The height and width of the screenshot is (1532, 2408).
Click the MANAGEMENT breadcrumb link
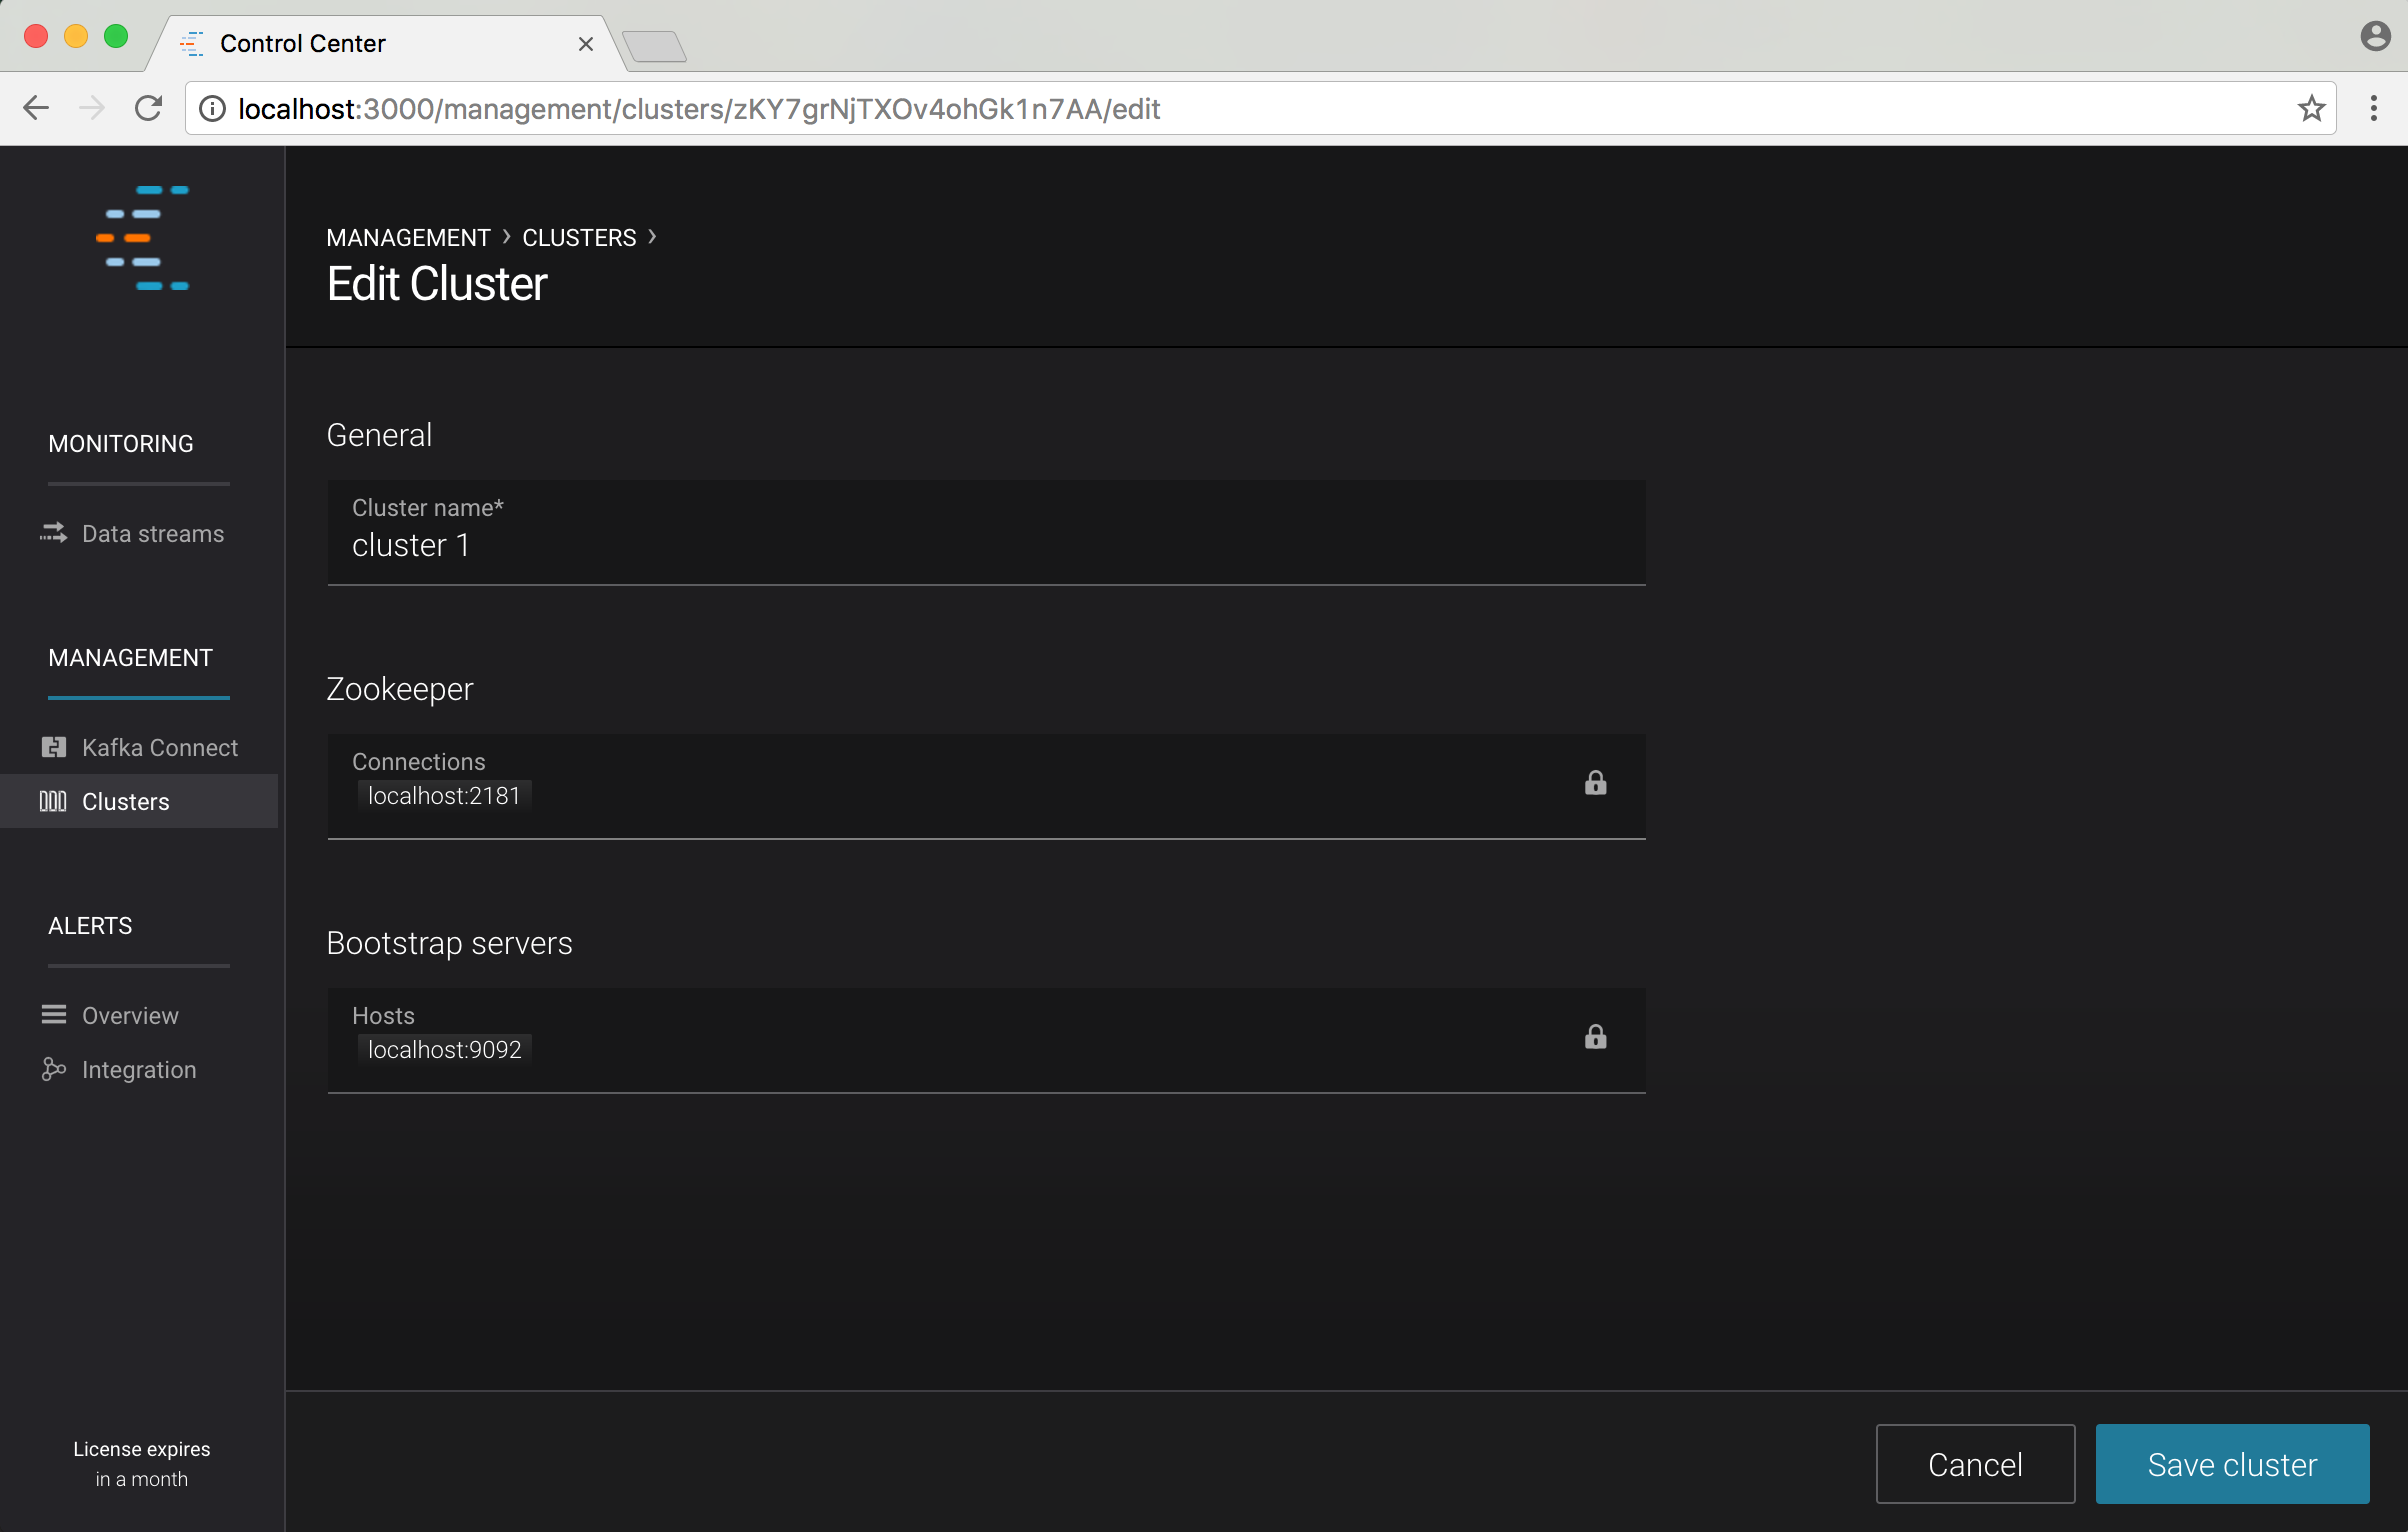(x=408, y=238)
